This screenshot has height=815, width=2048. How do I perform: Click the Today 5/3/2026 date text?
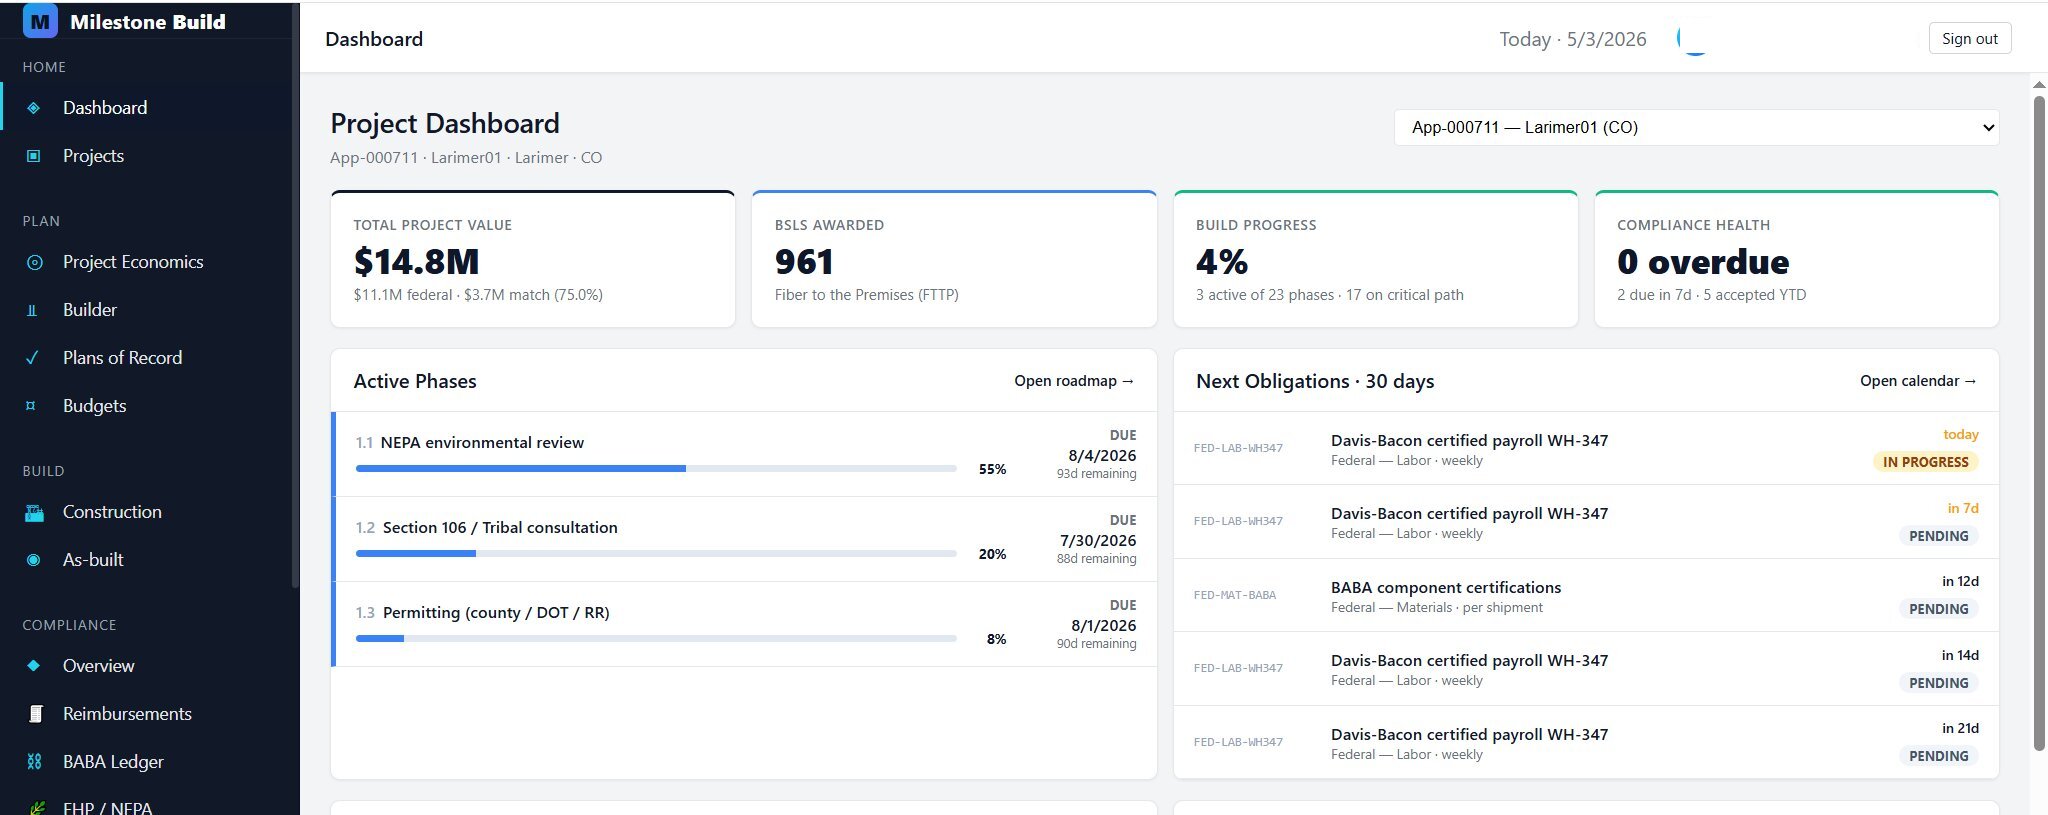tap(1572, 39)
